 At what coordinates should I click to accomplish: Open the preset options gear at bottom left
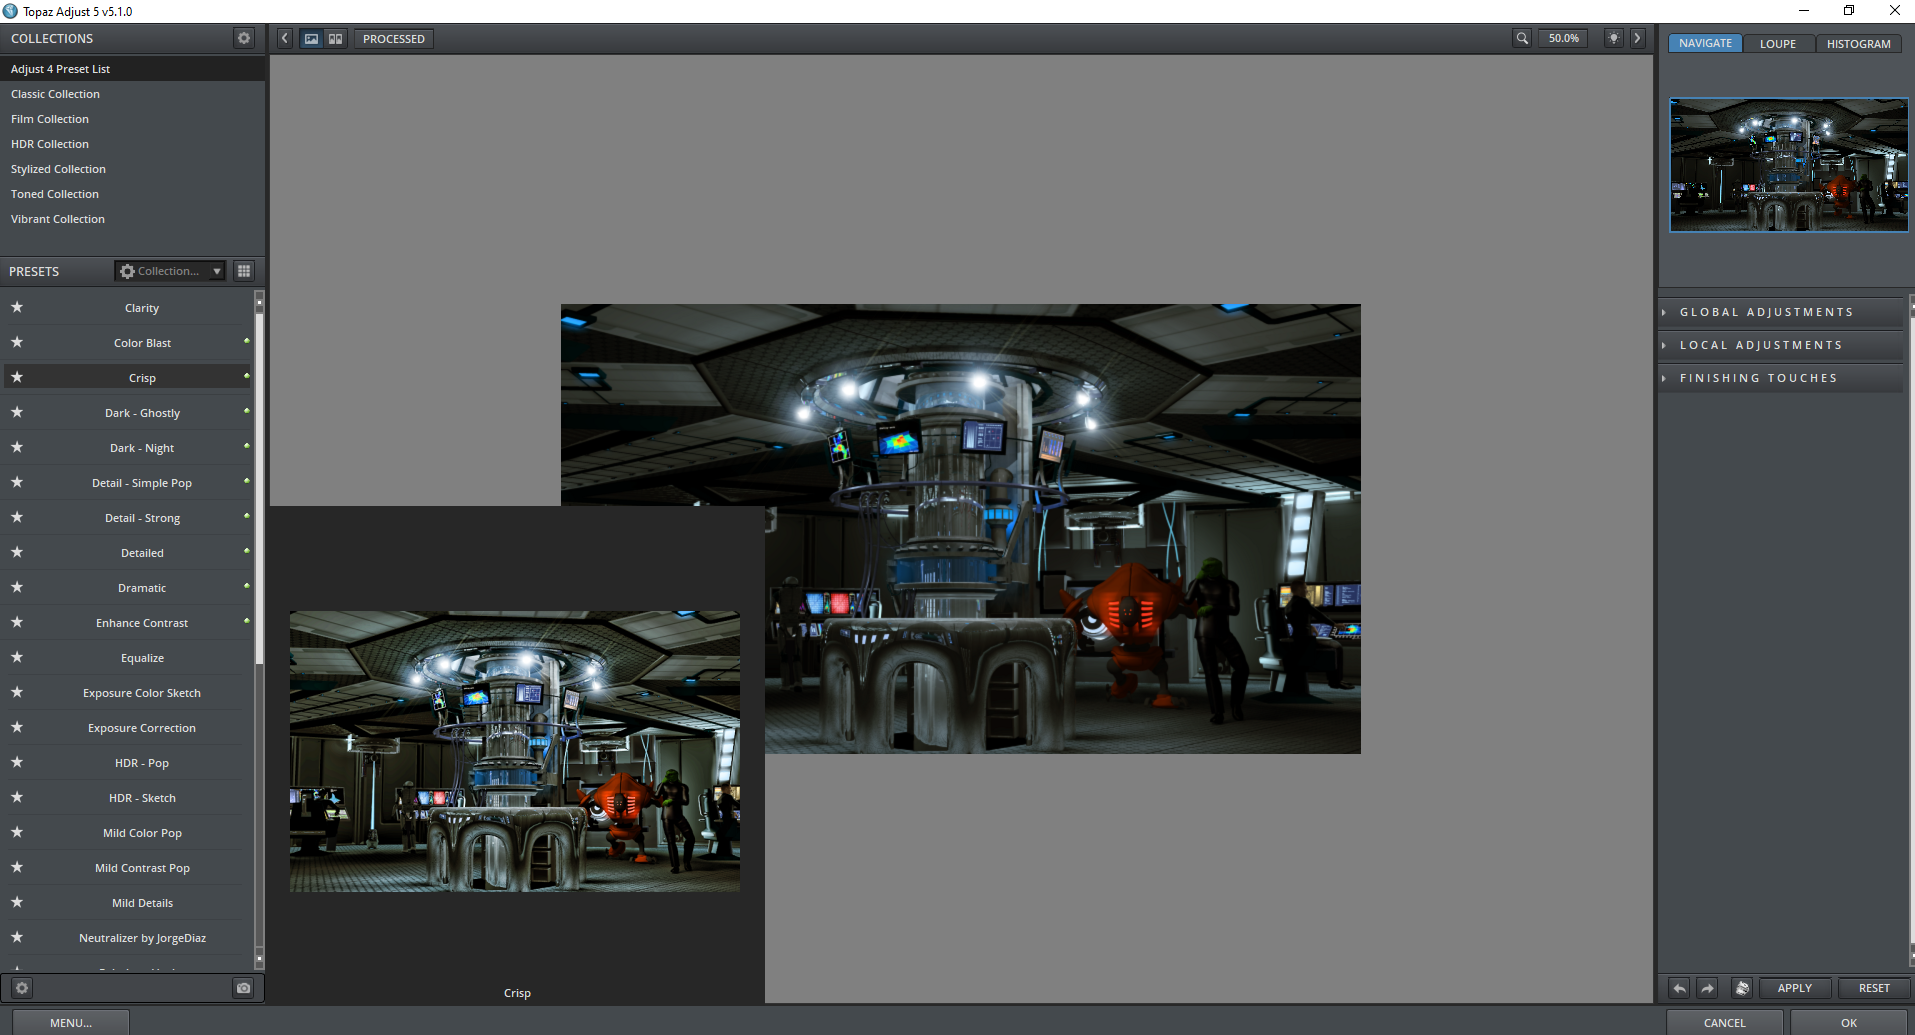coord(22,988)
